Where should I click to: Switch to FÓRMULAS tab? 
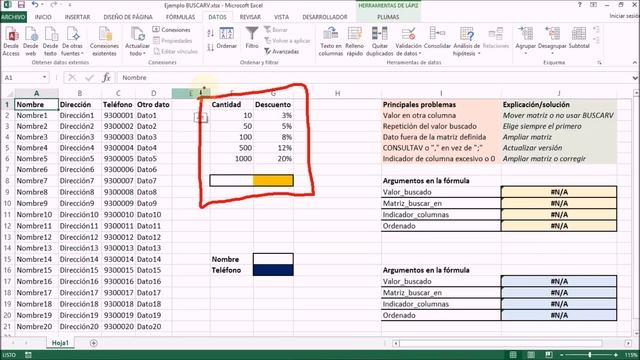pos(180,17)
